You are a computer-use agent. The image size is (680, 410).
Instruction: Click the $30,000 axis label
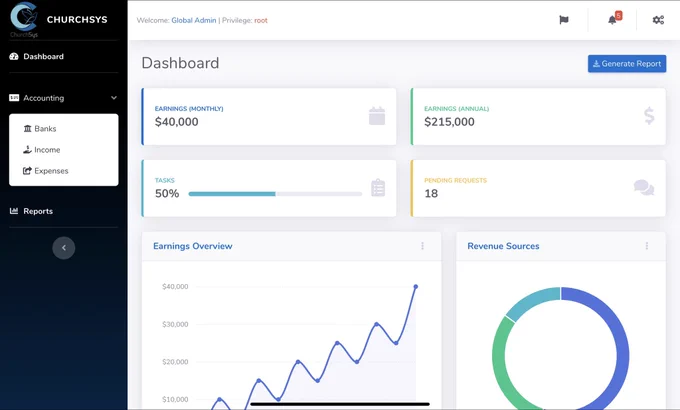175,324
